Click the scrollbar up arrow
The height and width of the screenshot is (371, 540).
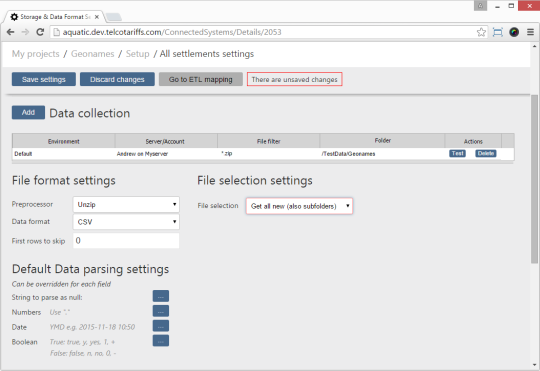pyautogui.click(x=534, y=46)
